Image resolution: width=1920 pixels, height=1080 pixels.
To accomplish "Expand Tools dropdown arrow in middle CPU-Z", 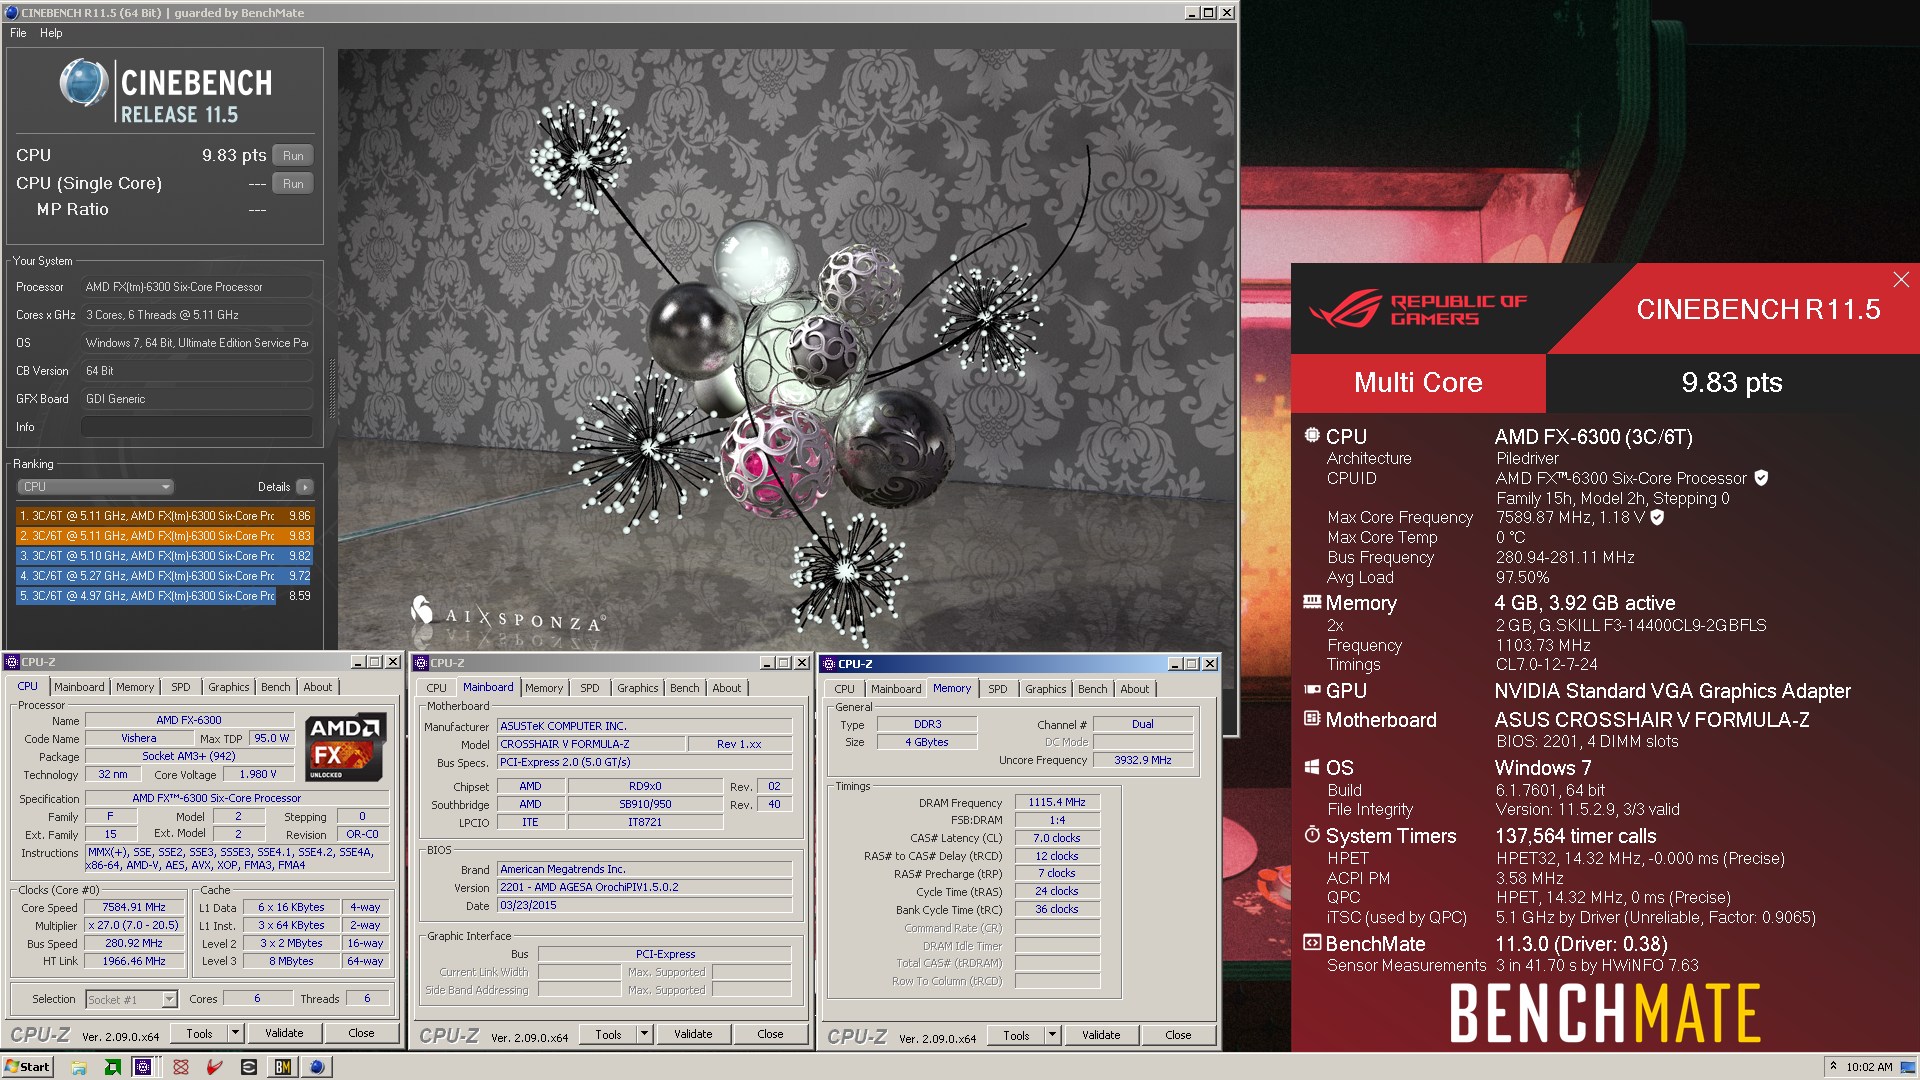I will (645, 1035).
